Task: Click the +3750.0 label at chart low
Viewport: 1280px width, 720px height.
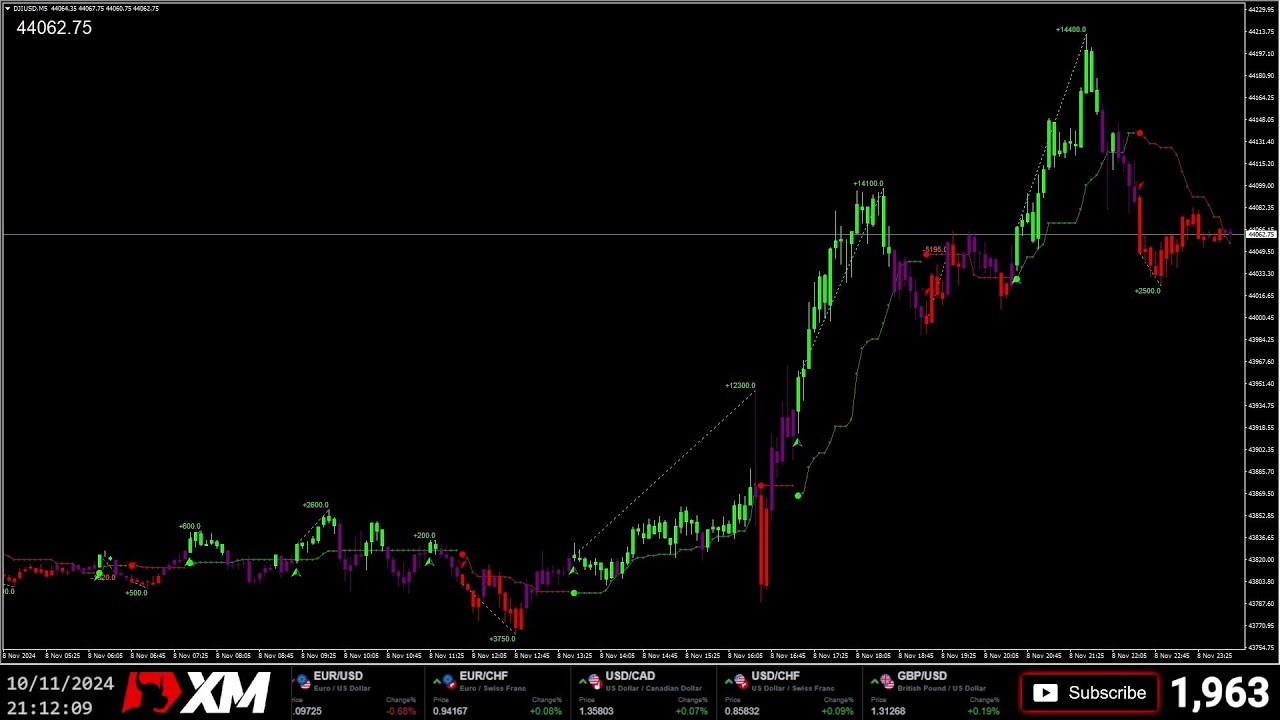Action: pyautogui.click(x=502, y=639)
